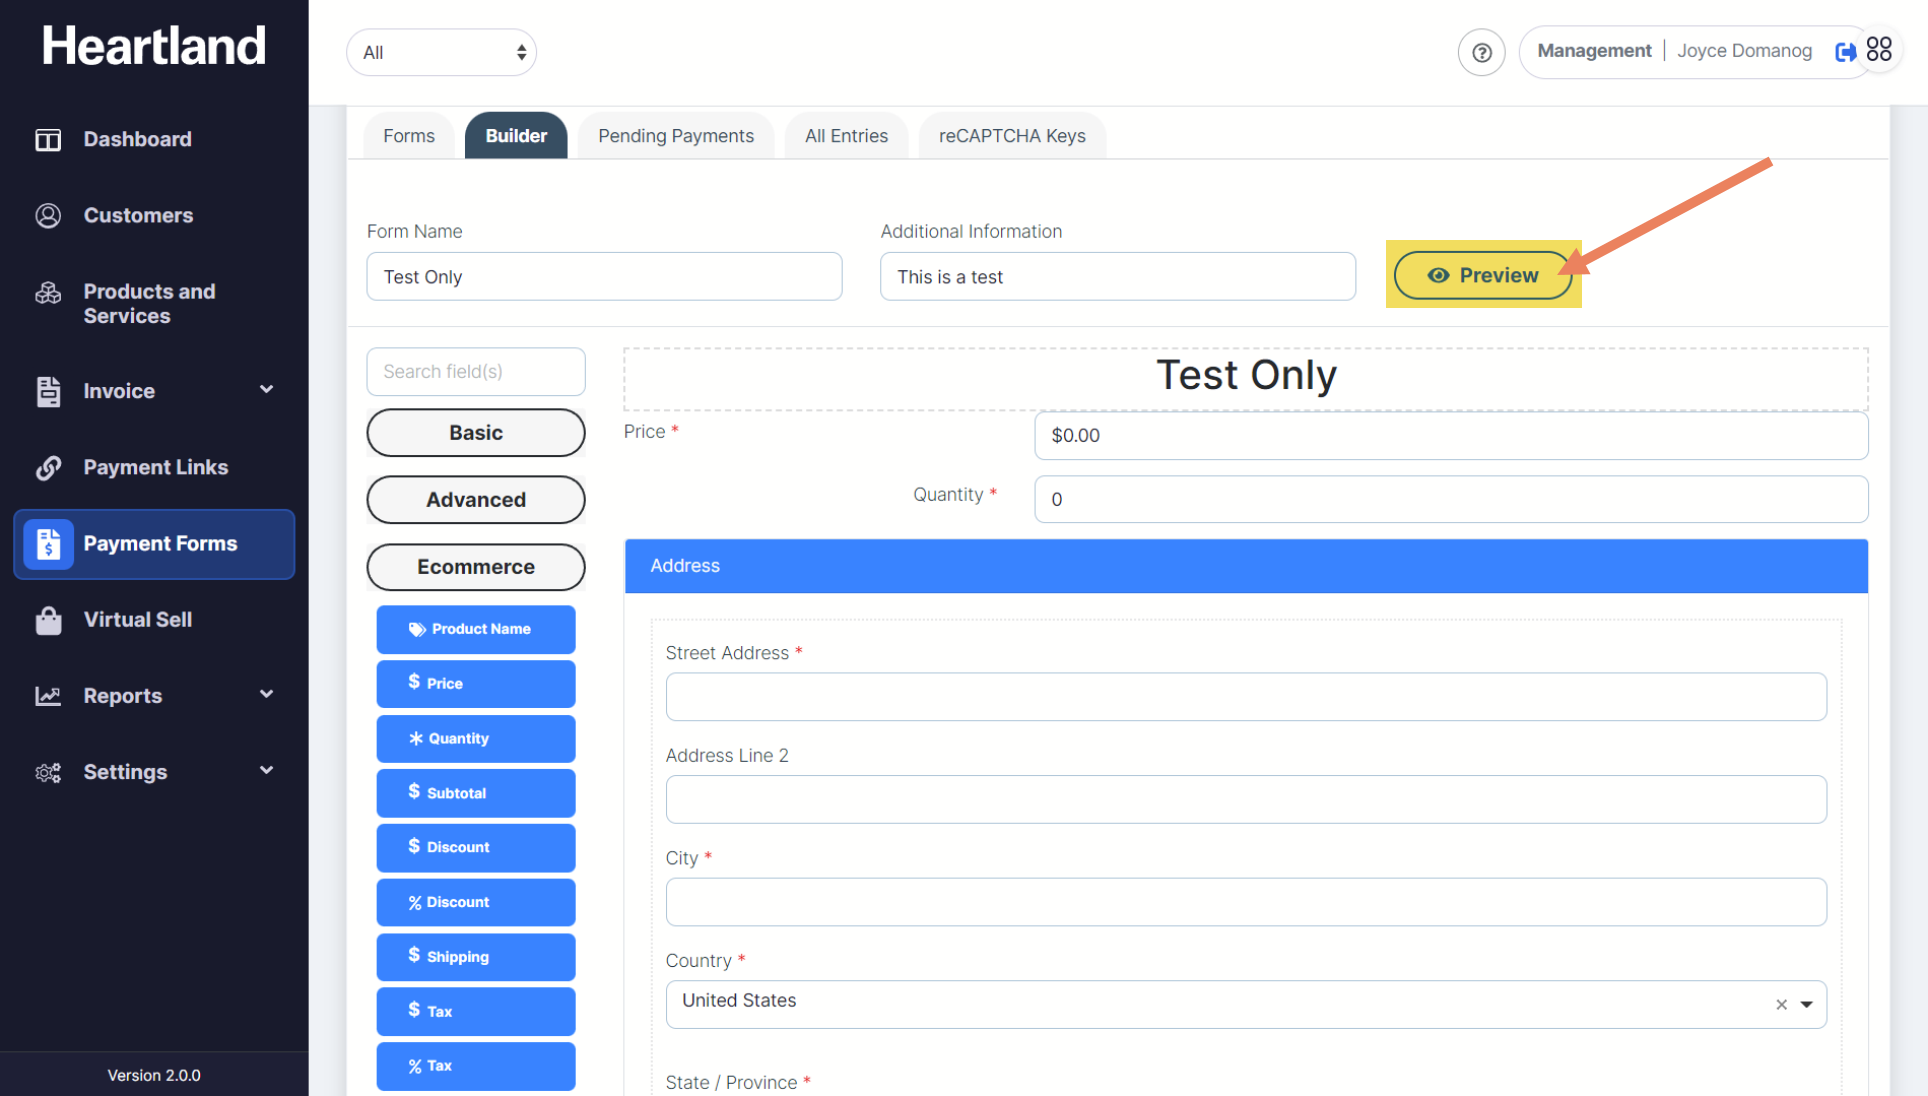Open Payment Forms in the sidebar
This screenshot has height=1096, width=1928.
coord(154,544)
